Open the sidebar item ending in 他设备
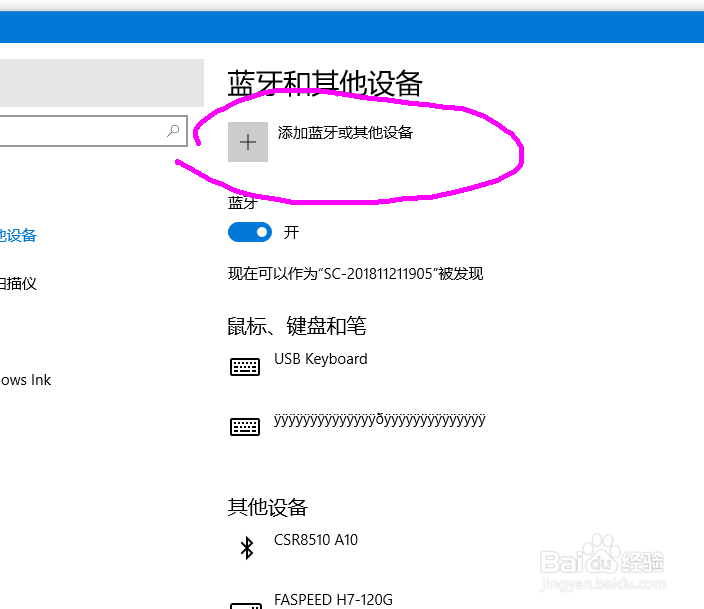The image size is (704, 609). 18,235
